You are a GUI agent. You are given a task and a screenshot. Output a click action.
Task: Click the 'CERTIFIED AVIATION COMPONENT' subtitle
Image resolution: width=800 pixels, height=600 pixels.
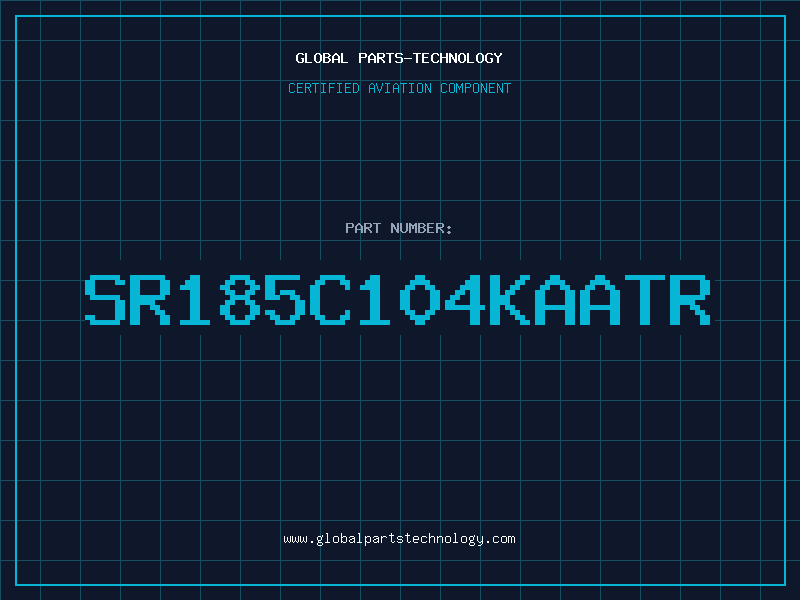[x=399, y=88]
